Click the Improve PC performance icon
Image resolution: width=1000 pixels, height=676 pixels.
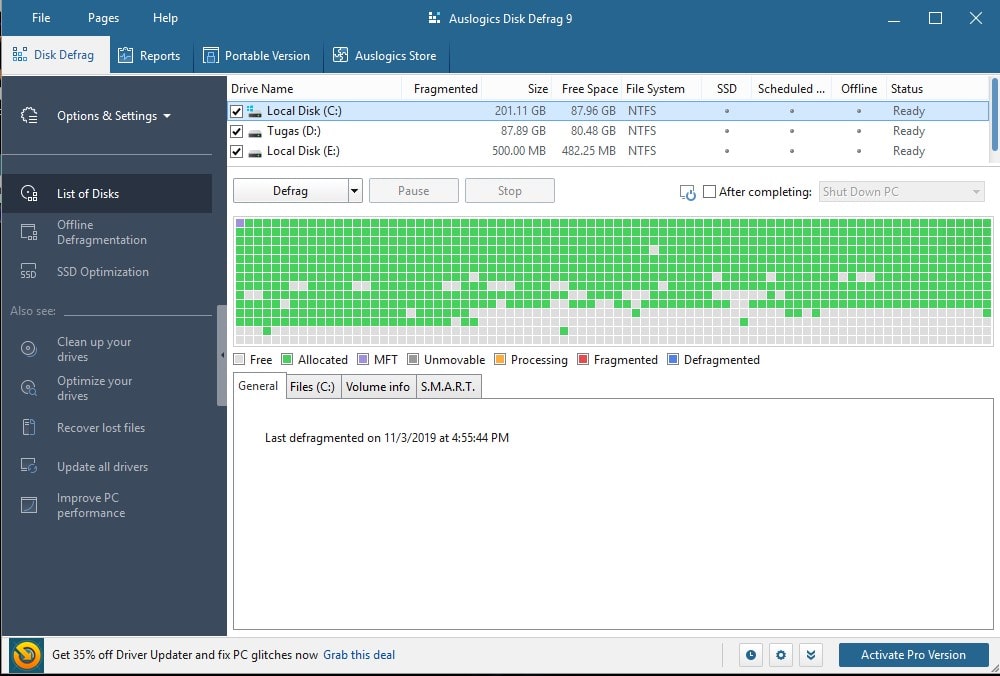click(x=29, y=505)
